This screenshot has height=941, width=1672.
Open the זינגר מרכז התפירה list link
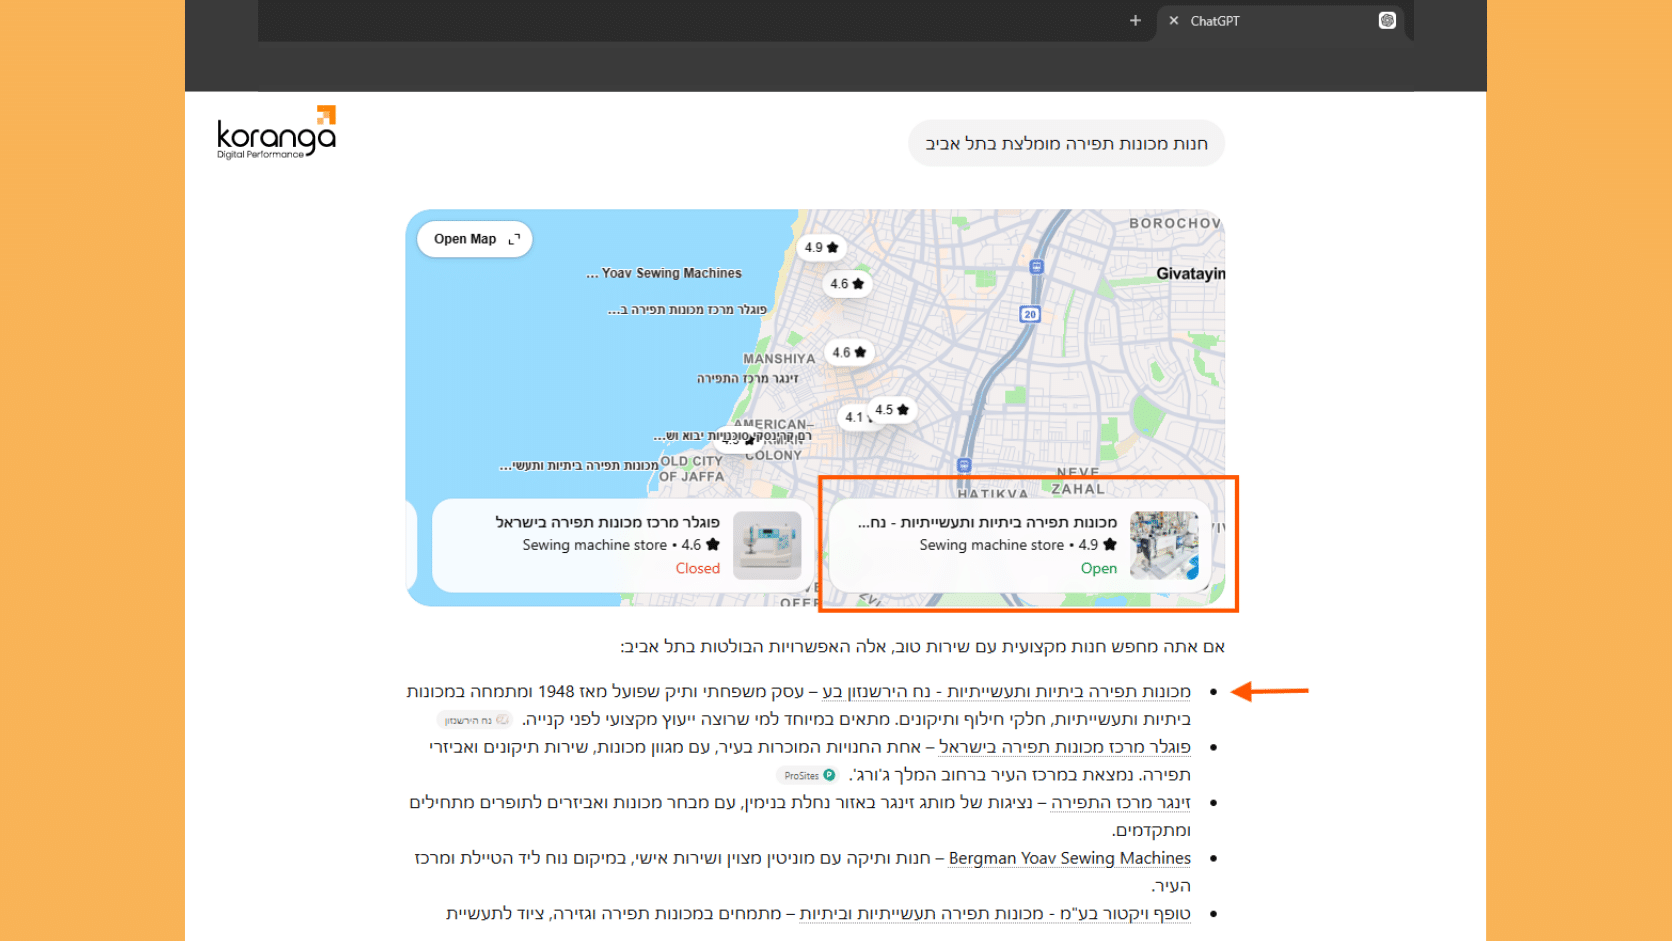pos(1121,802)
